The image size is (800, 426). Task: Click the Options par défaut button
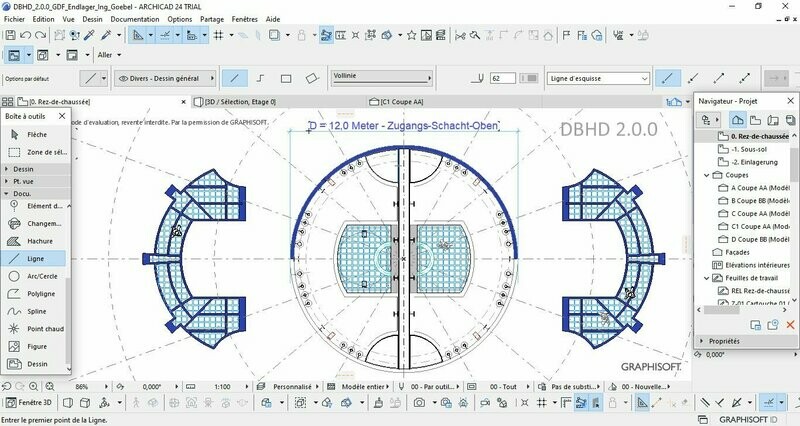coord(27,79)
